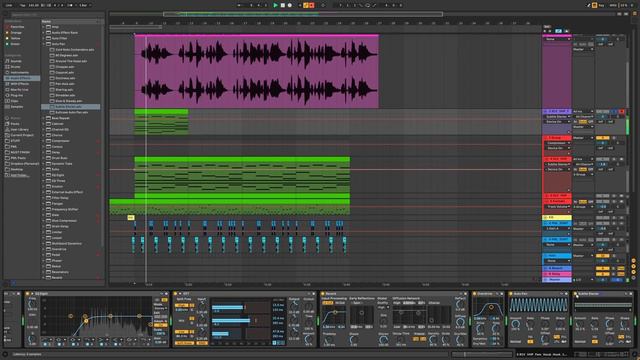
Task: Click the red Favorites collection marker
Action: tap(7, 27)
